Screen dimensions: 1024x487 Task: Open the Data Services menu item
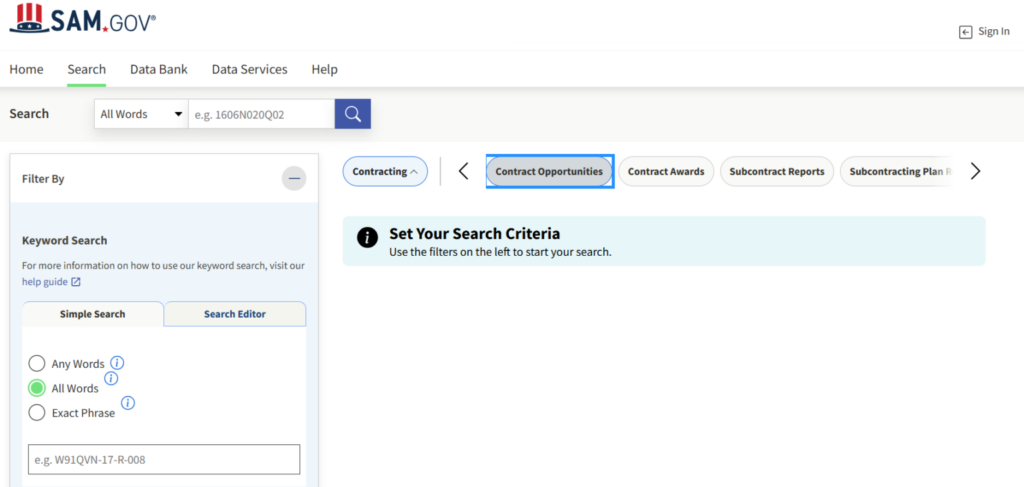tap(249, 69)
